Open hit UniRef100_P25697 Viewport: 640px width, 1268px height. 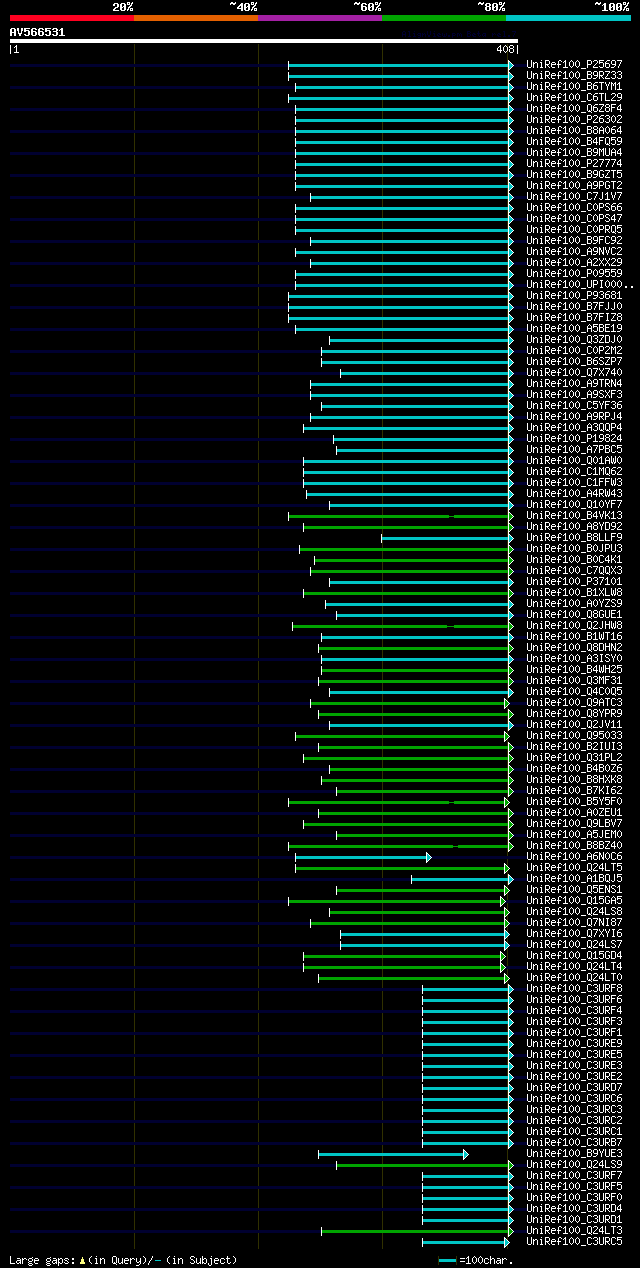click(574, 64)
